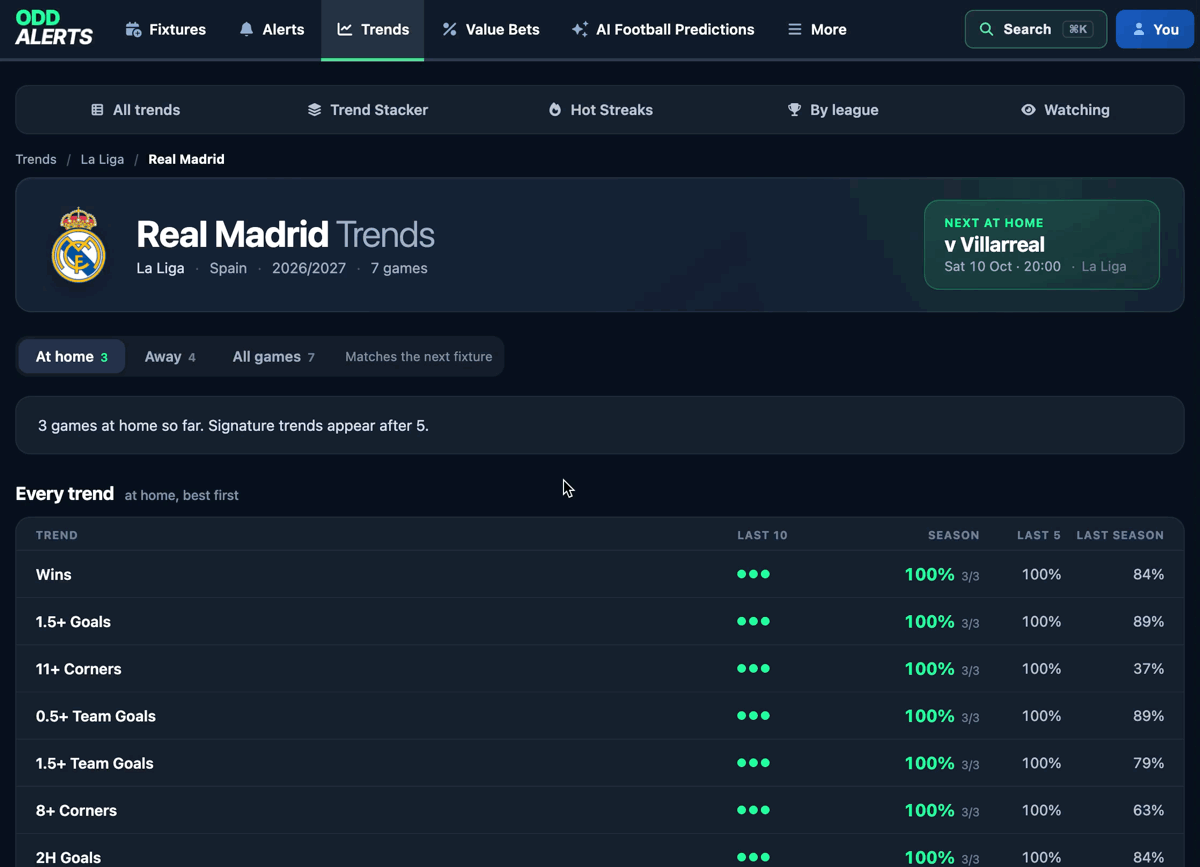This screenshot has width=1200, height=867.
Task: Click the Wins last-10 green dots
Action: pos(753,574)
